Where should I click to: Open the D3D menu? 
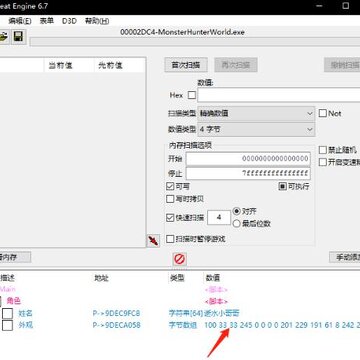pyautogui.click(x=69, y=21)
